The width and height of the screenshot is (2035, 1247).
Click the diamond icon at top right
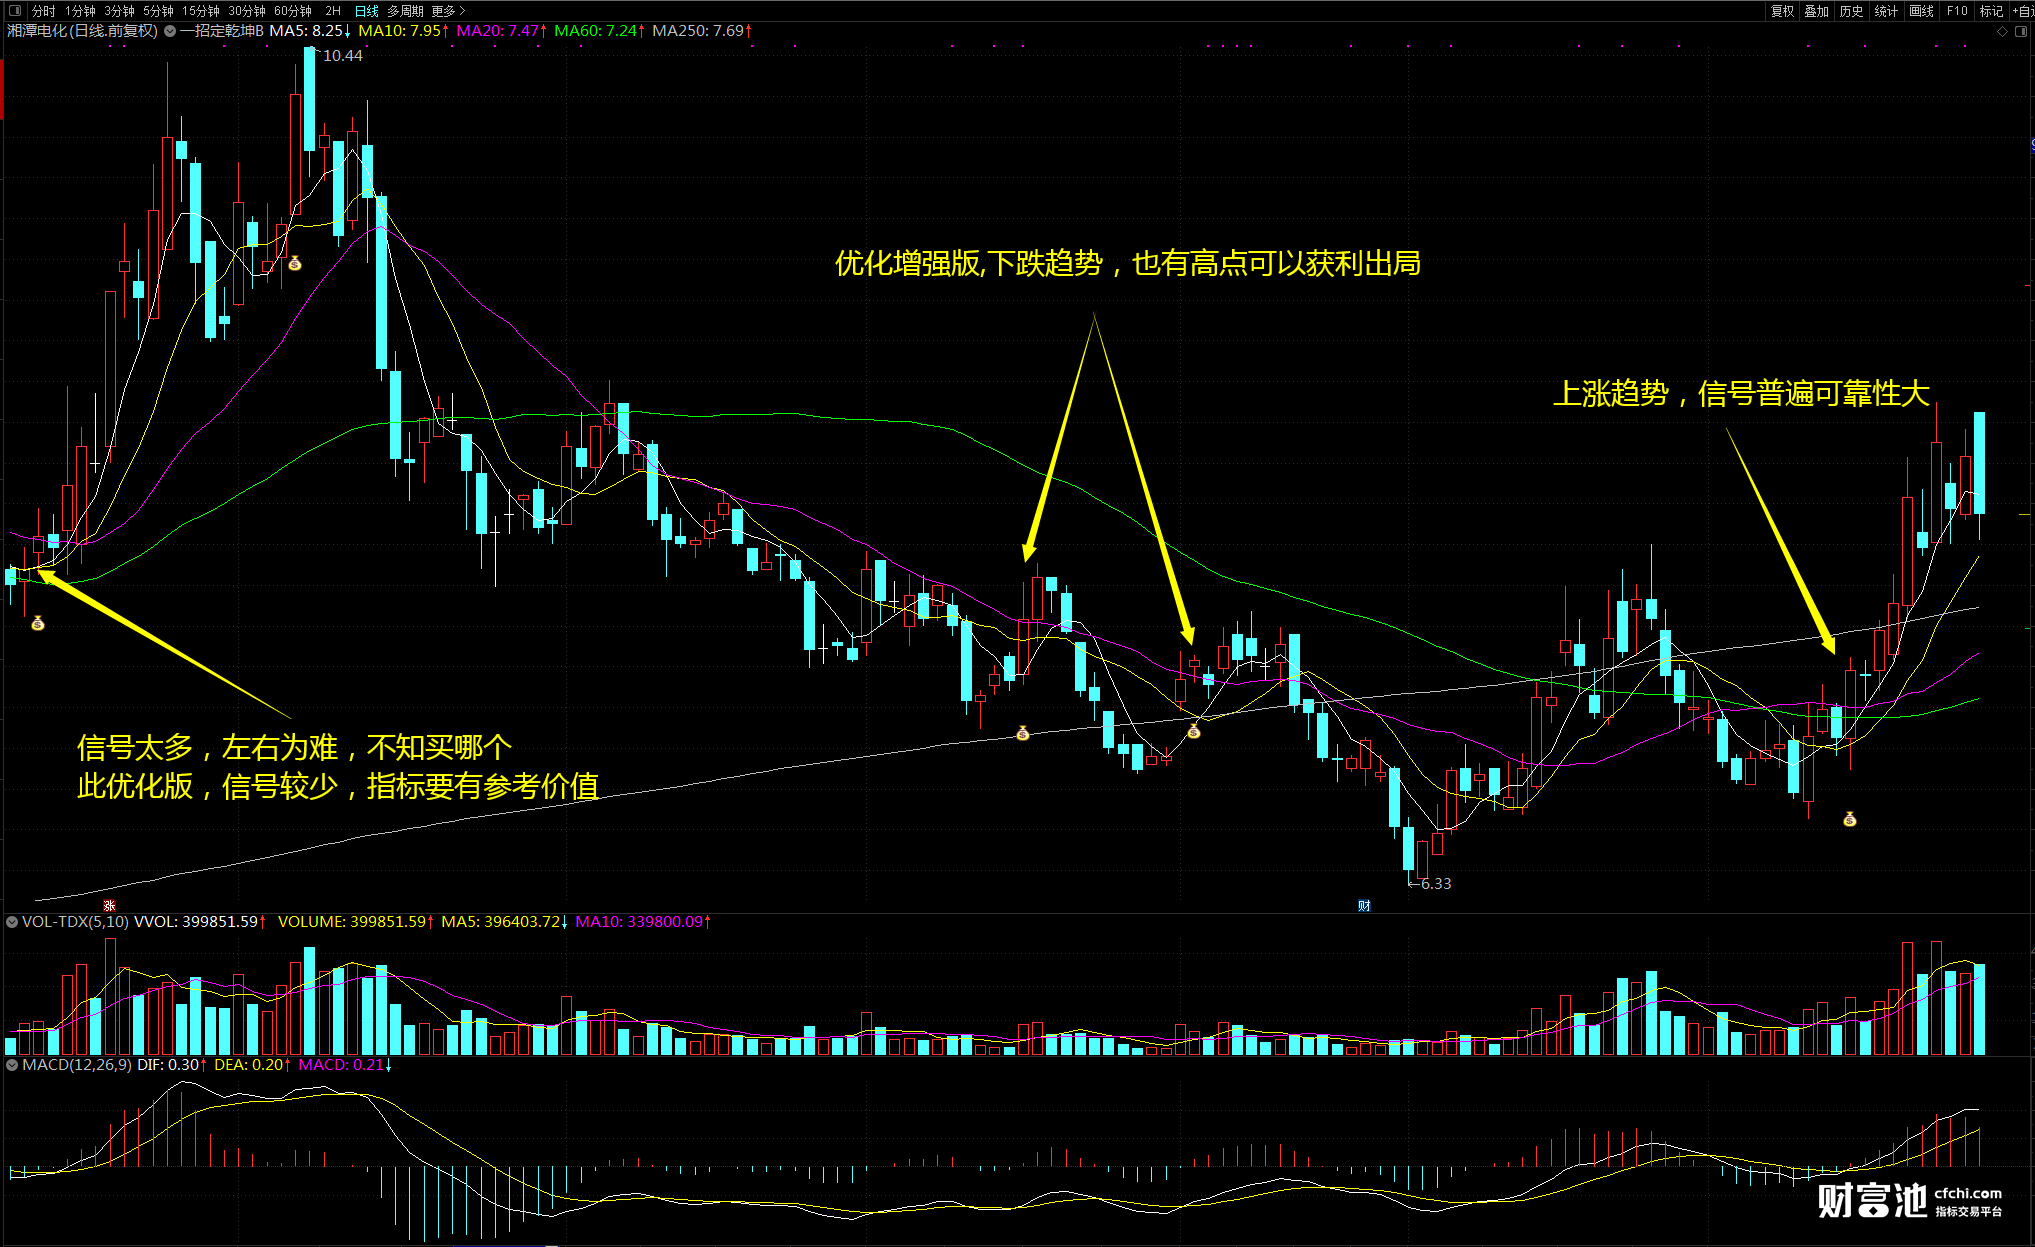2002,31
